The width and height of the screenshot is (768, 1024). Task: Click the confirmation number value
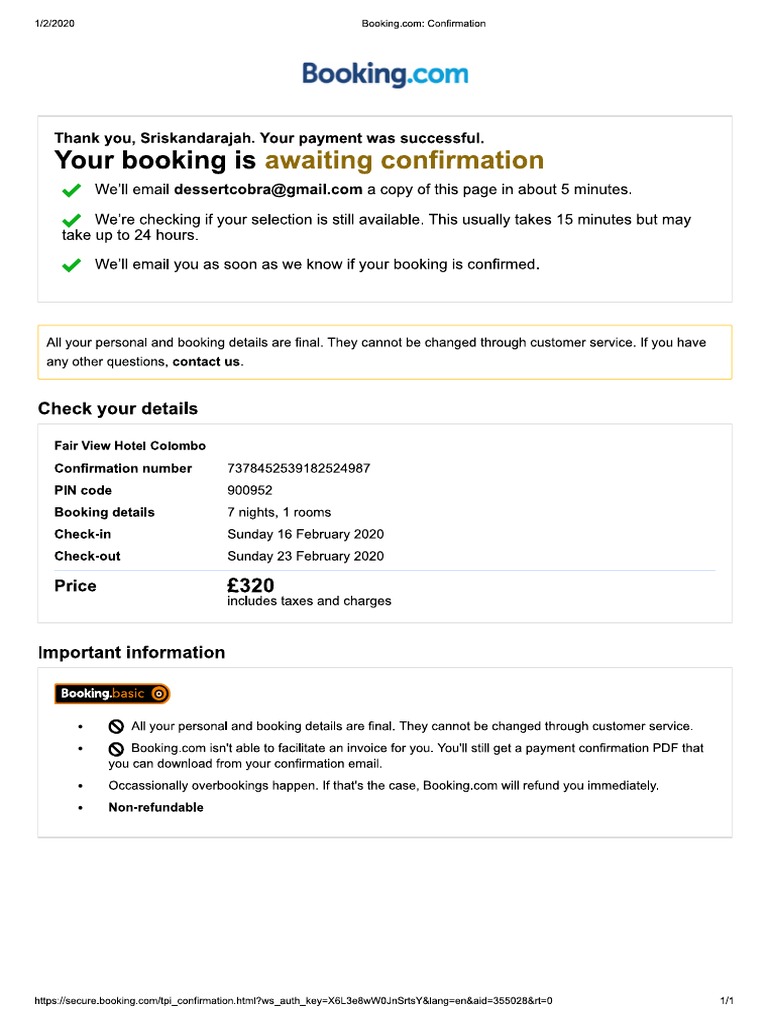coord(299,468)
